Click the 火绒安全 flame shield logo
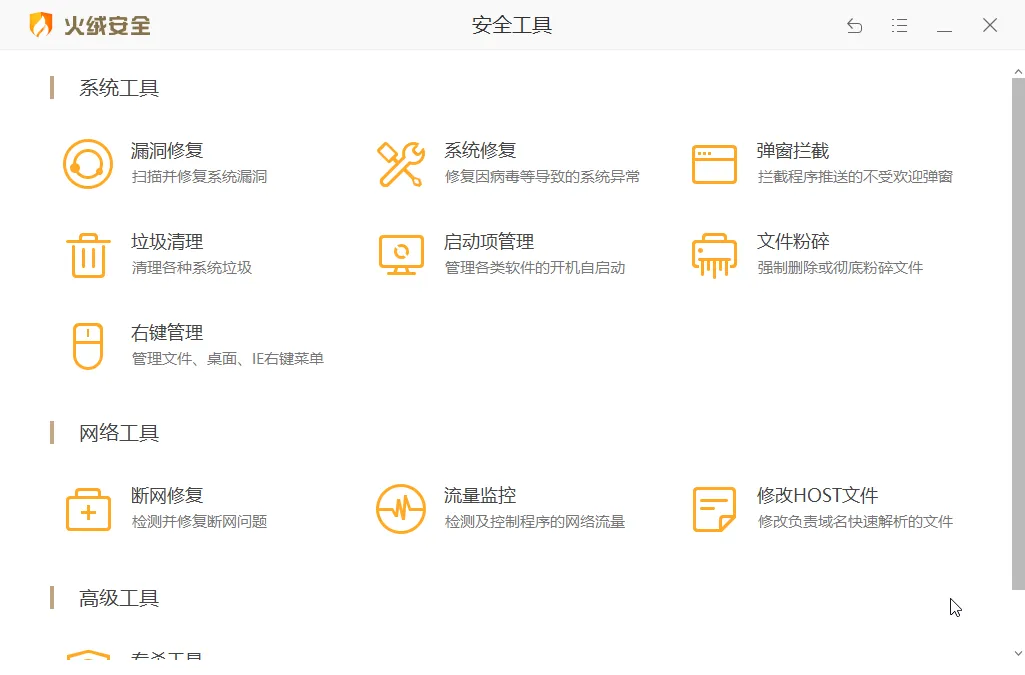Image resolution: width=1025 pixels, height=675 pixels. click(x=41, y=25)
